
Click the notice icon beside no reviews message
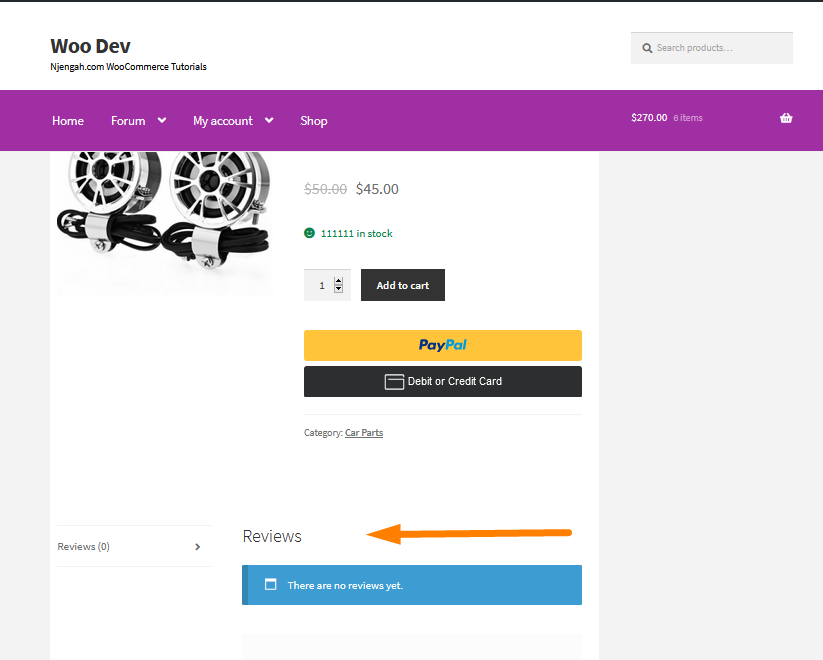[270, 584]
